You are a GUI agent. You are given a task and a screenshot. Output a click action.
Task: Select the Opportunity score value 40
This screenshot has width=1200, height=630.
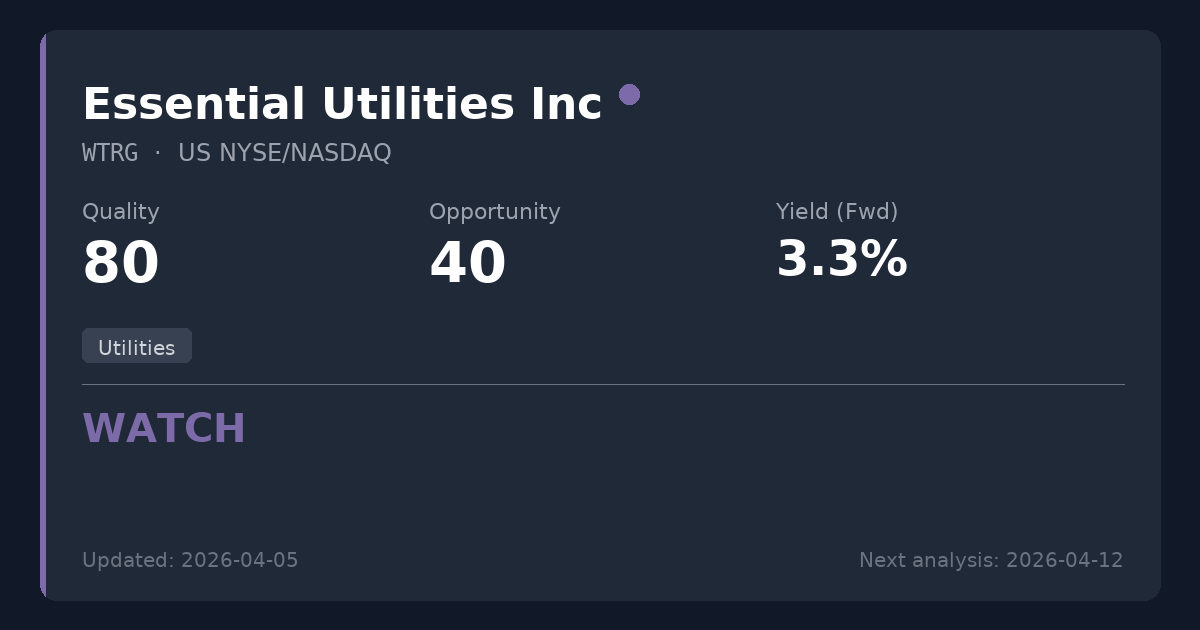coord(467,264)
